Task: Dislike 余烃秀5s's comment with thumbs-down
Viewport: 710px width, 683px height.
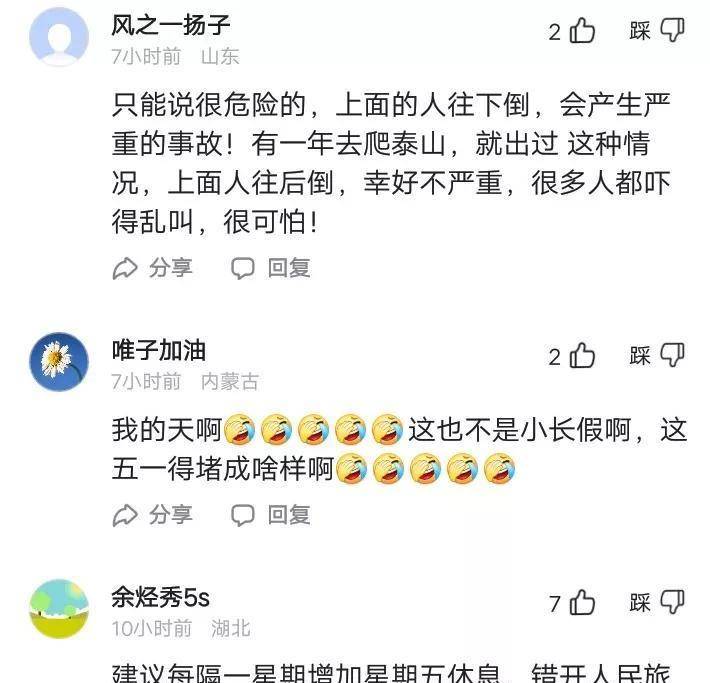Action: tap(672, 602)
